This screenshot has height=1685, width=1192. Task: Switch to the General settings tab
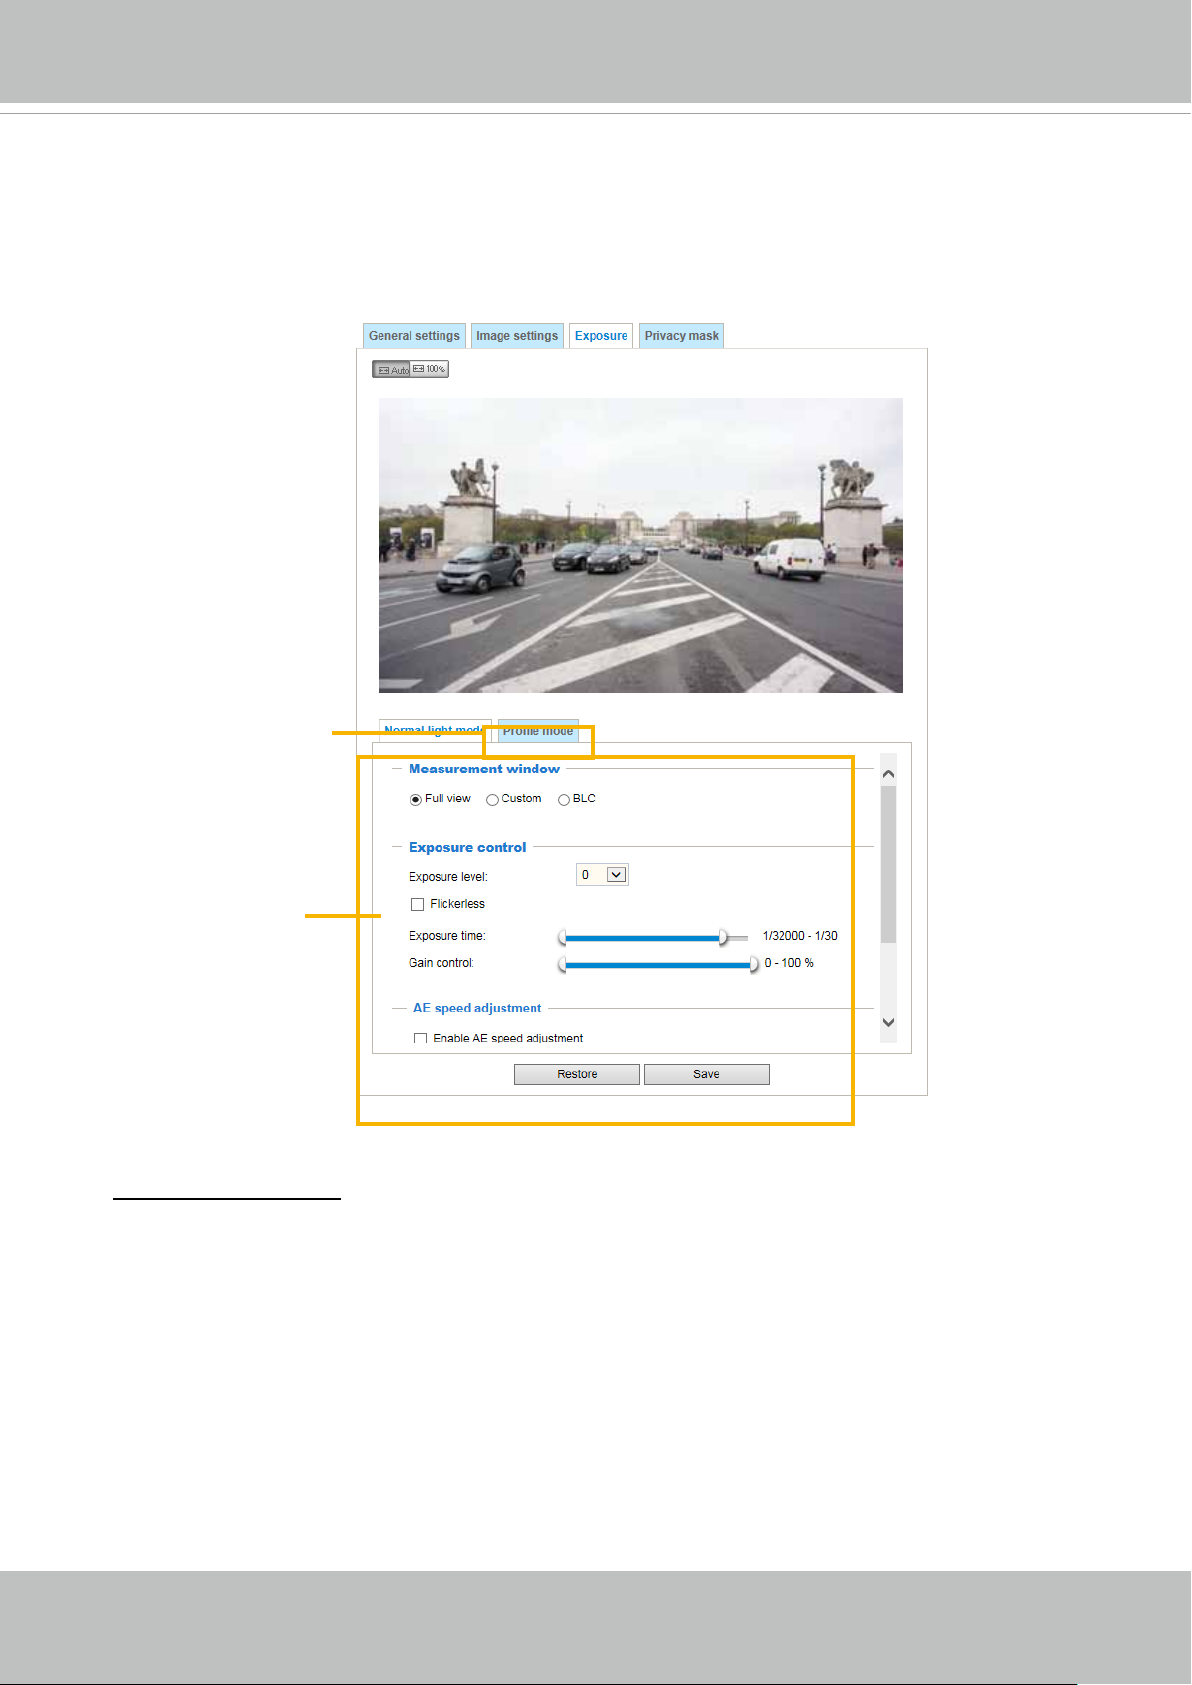point(414,336)
